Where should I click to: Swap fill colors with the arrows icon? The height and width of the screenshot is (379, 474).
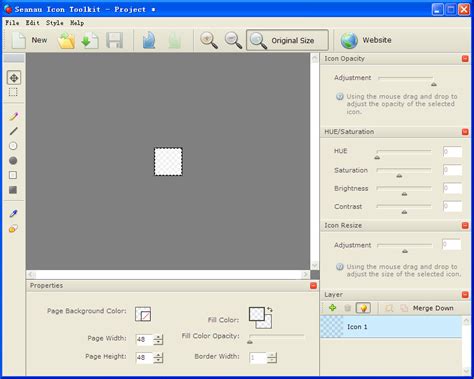point(270,310)
